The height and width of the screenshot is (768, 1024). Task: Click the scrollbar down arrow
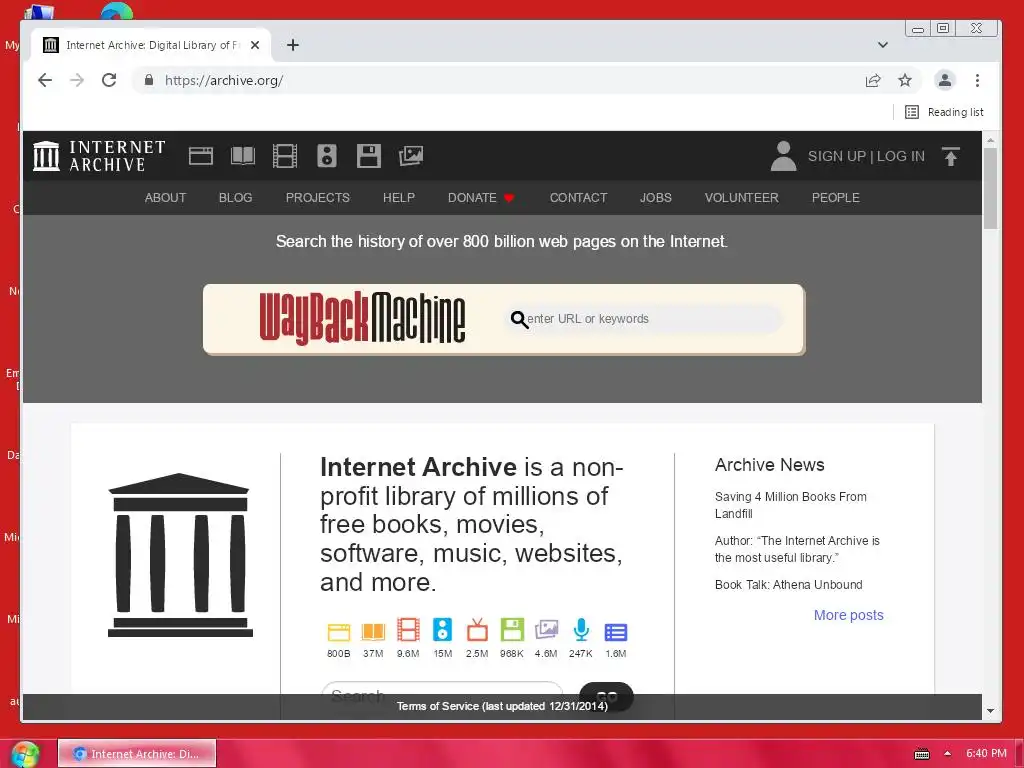point(990,711)
